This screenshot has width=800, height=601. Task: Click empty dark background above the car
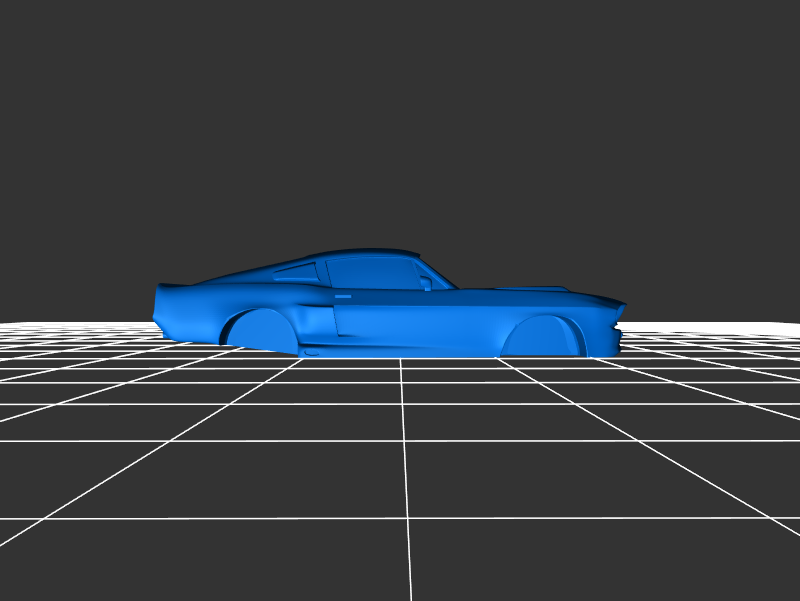tap(400, 120)
